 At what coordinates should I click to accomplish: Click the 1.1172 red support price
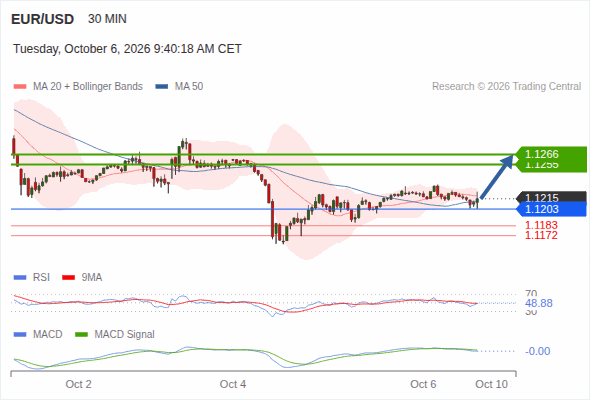(x=541, y=236)
